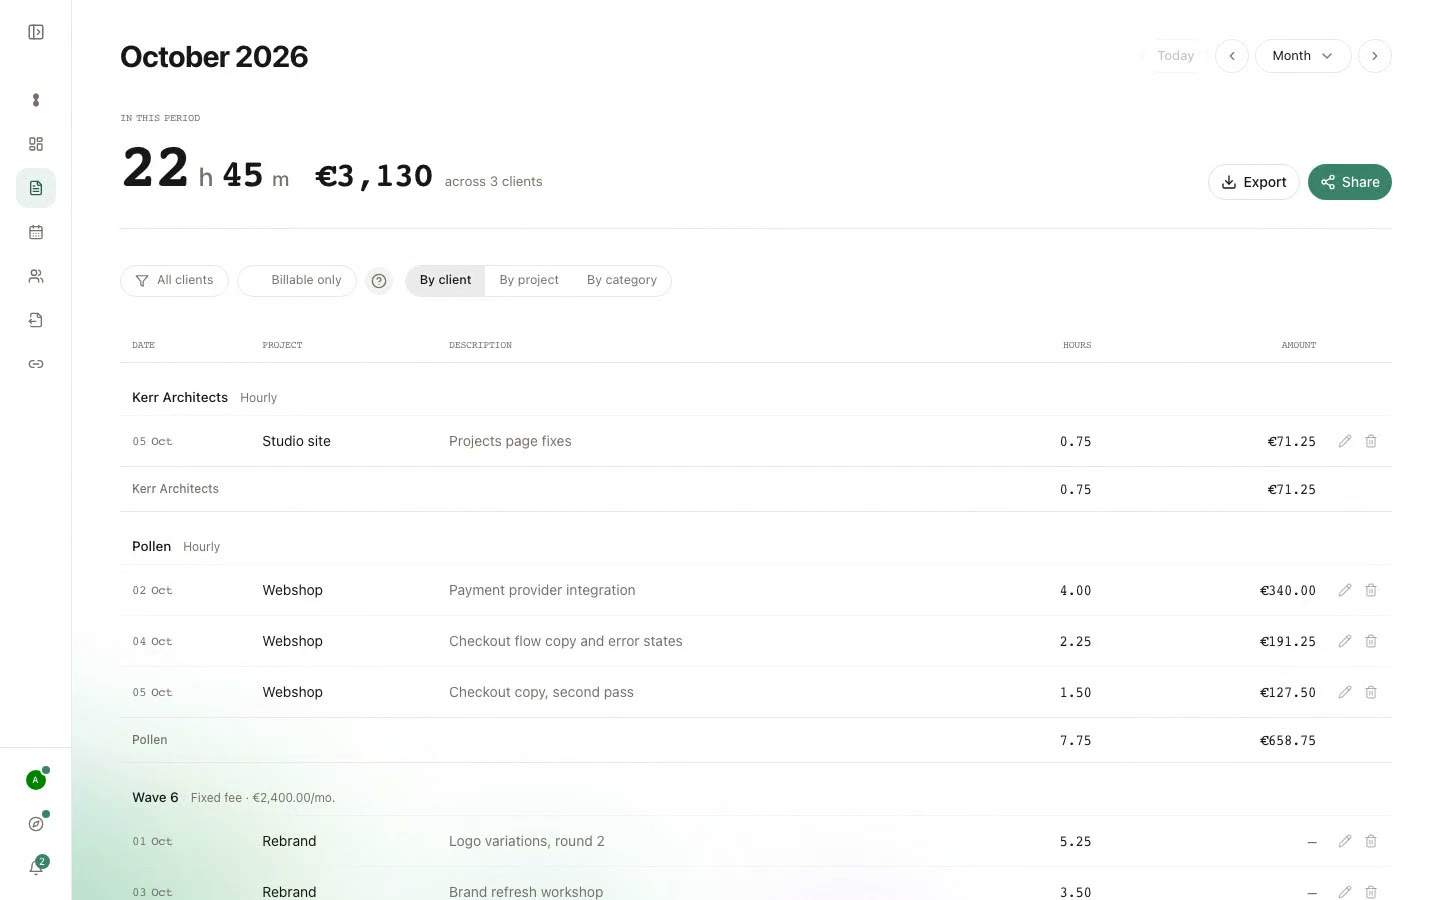The width and height of the screenshot is (1440, 900).
Task: Open the All clients filter dropdown
Action: (174, 281)
